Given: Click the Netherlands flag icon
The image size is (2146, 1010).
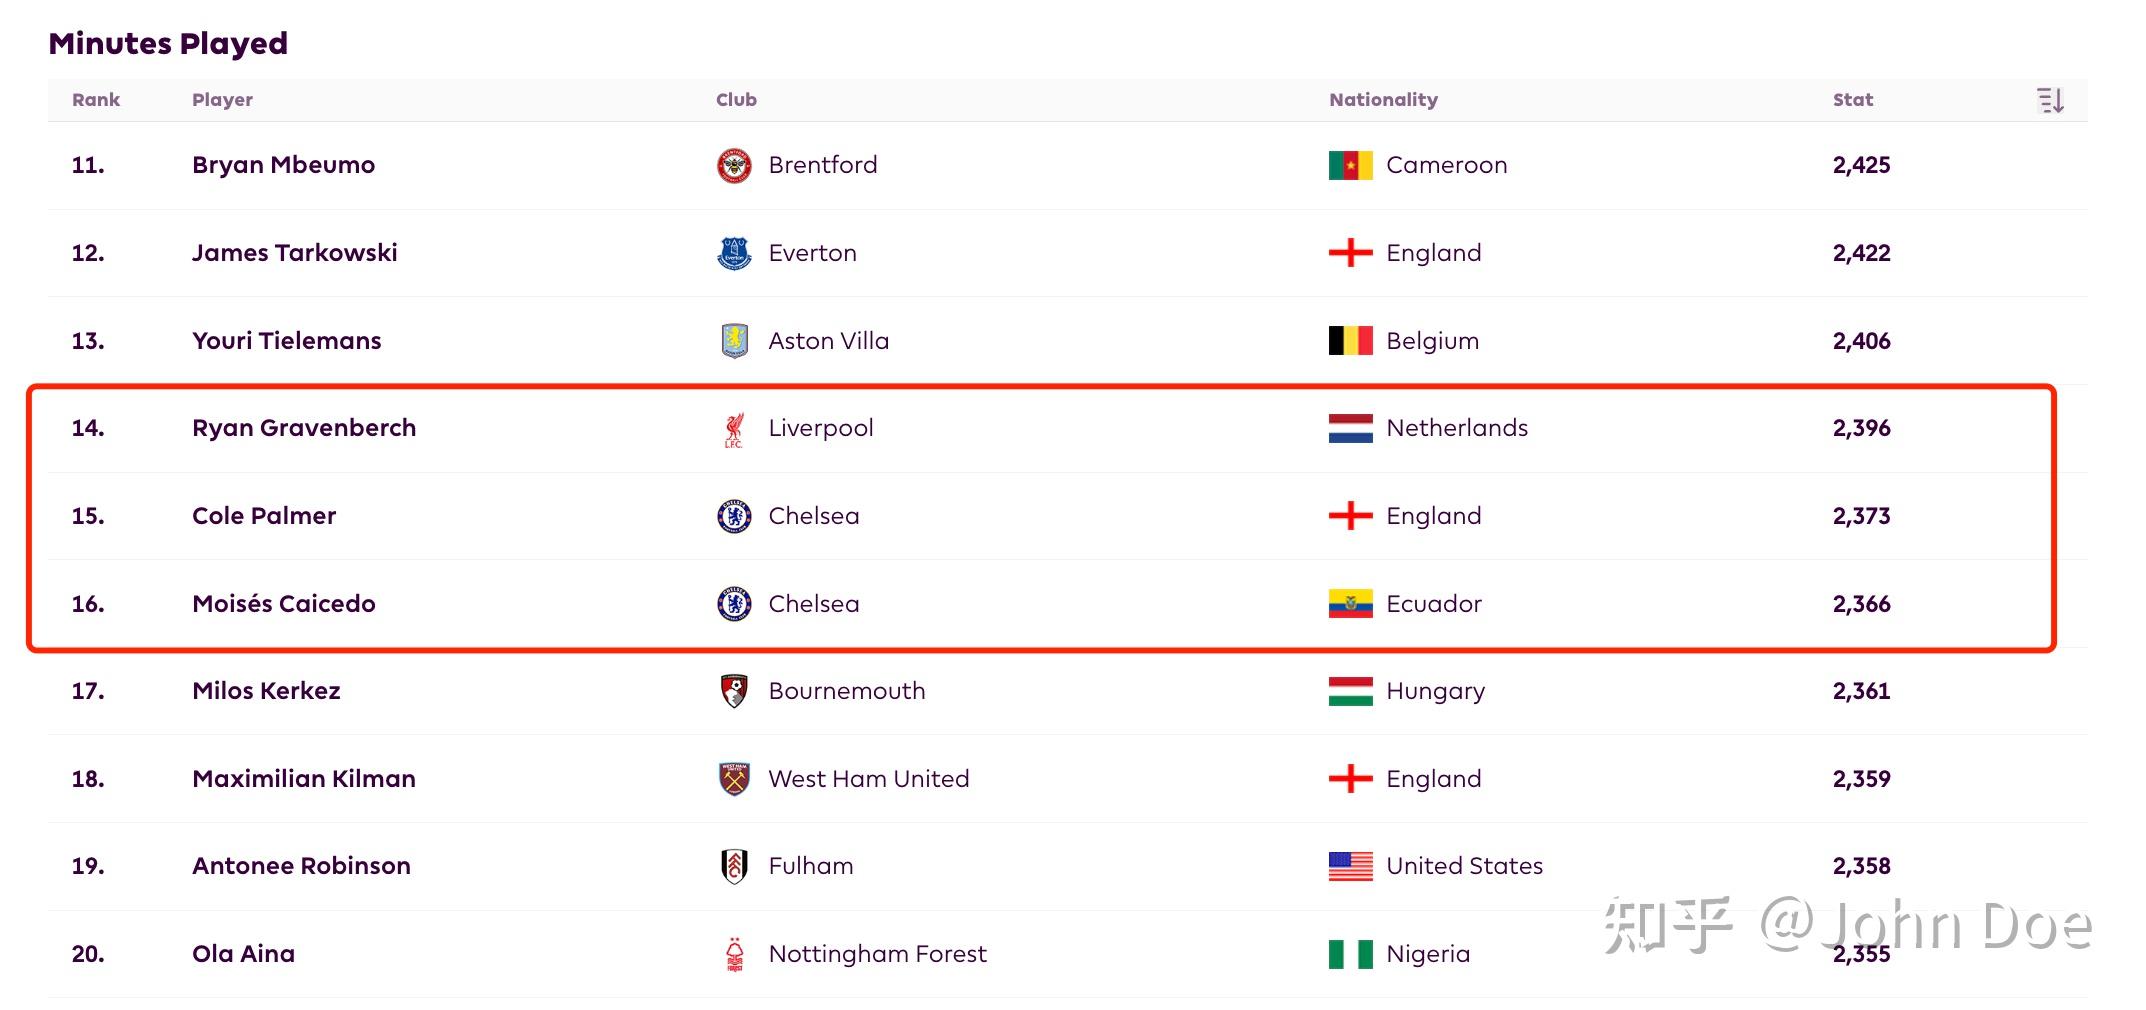Looking at the screenshot, I should (1350, 428).
